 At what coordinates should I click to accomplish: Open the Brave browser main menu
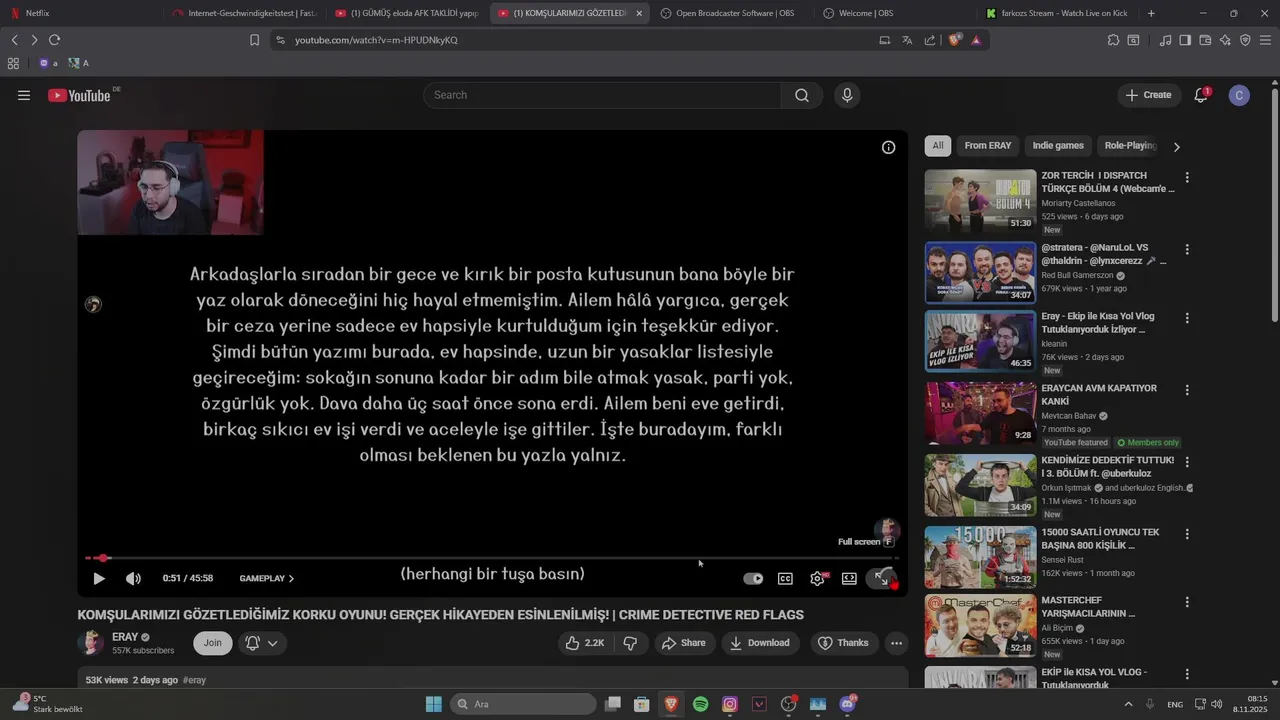[x=1265, y=40]
